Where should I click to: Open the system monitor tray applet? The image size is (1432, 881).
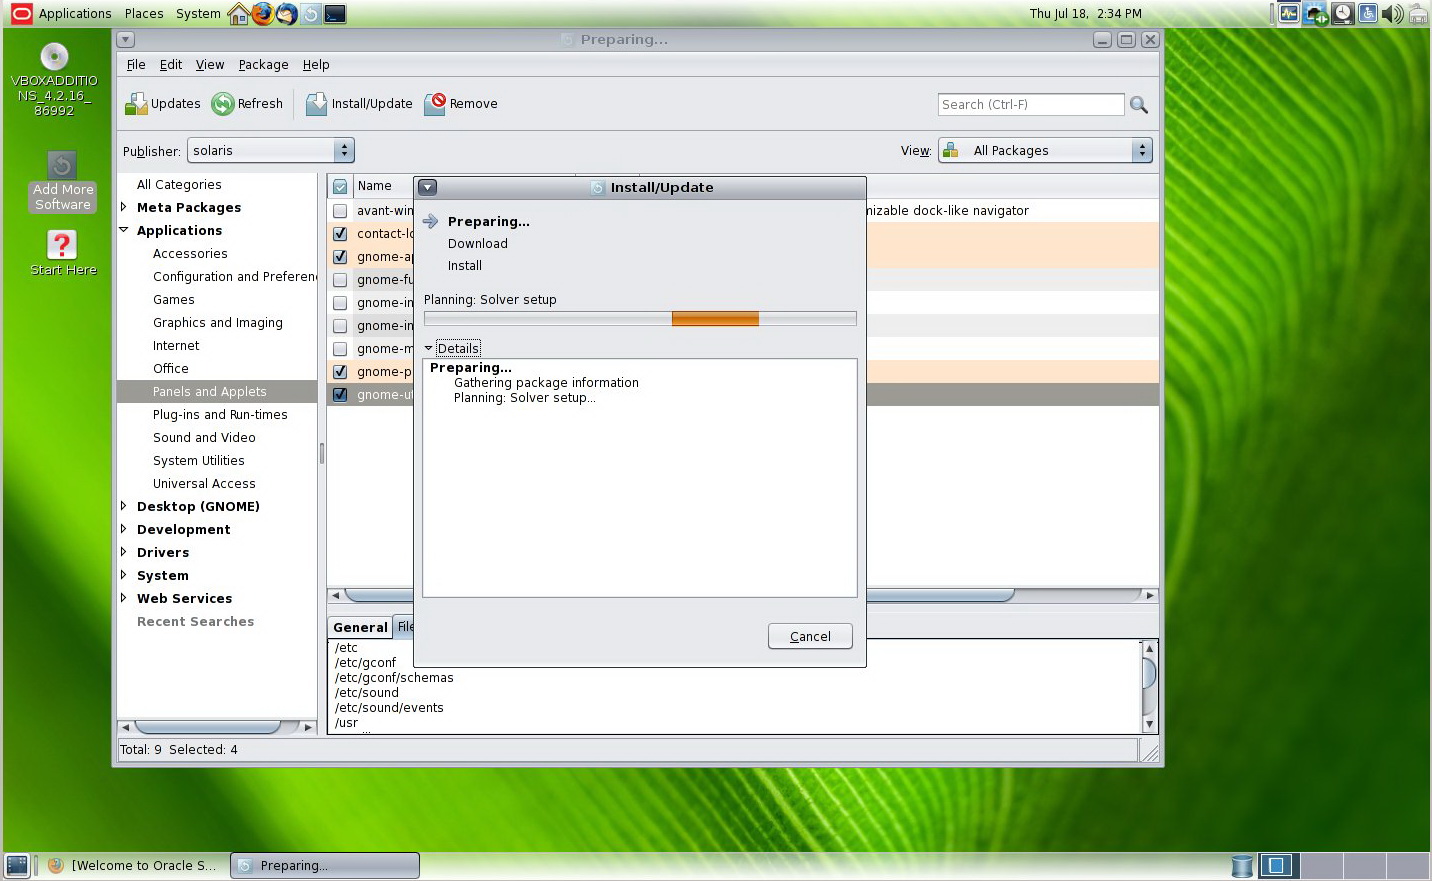tap(1289, 14)
